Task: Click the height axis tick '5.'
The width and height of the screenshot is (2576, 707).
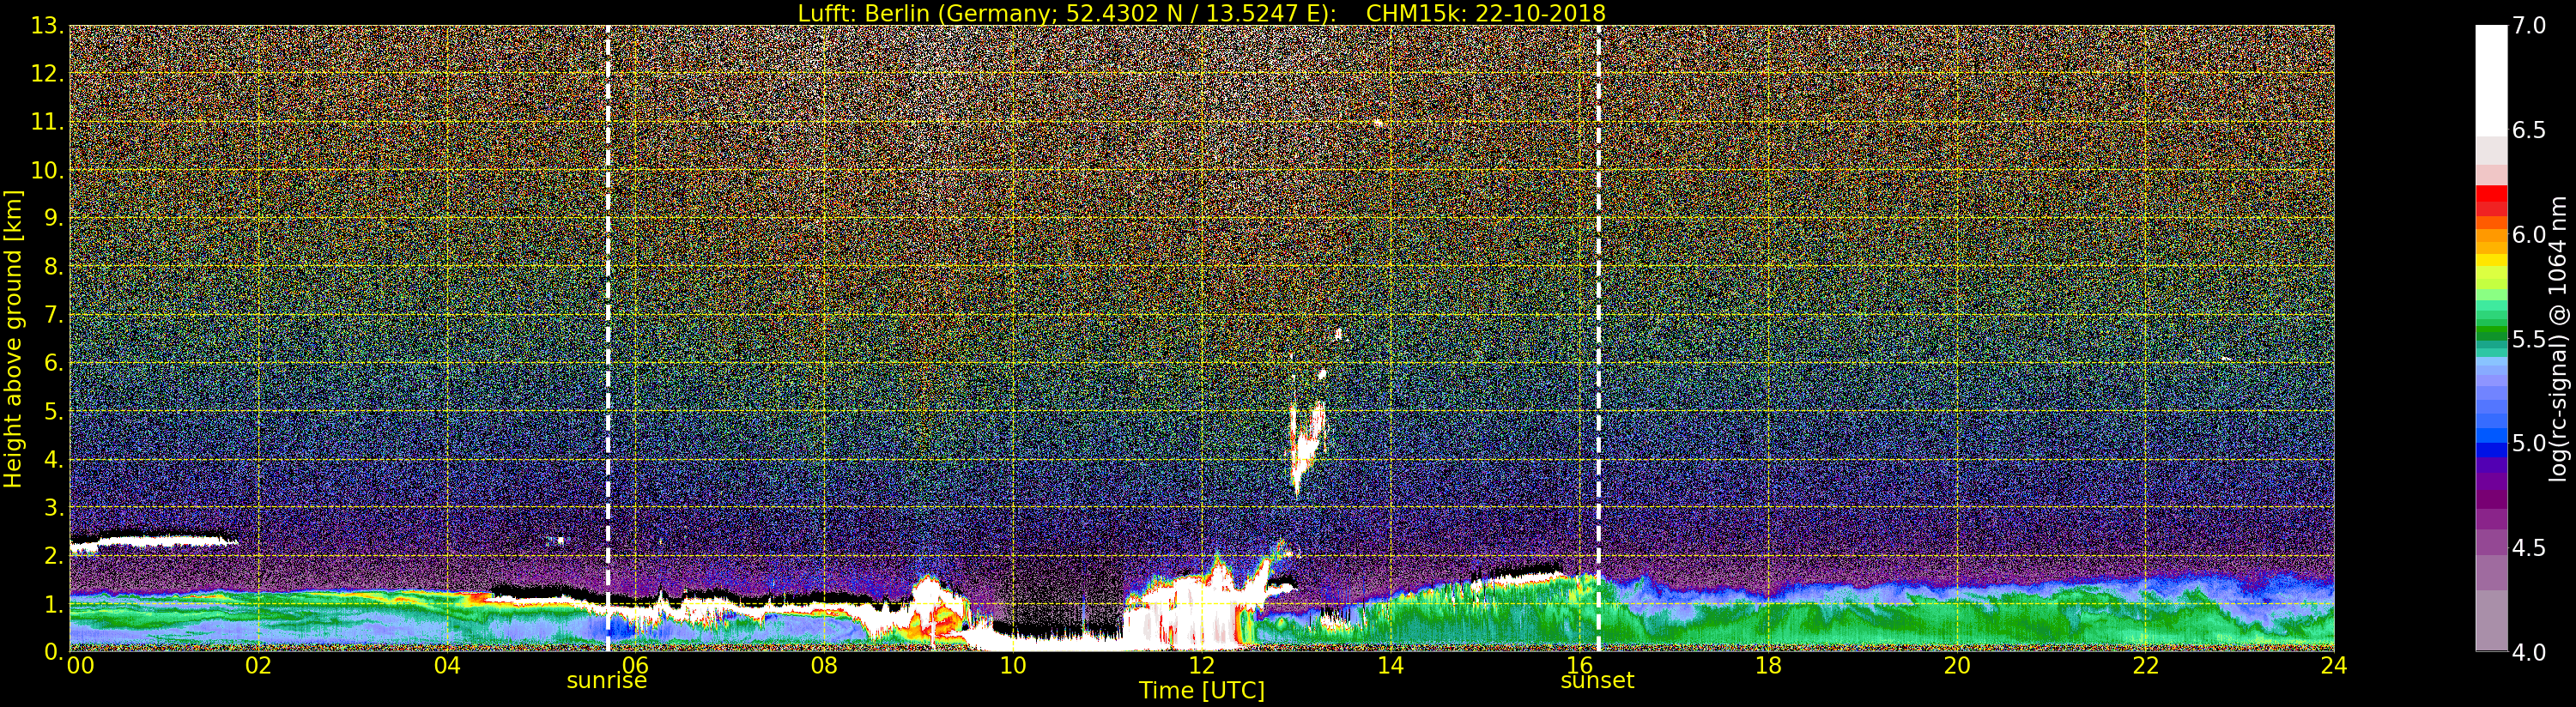Action: [x=53, y=411]
